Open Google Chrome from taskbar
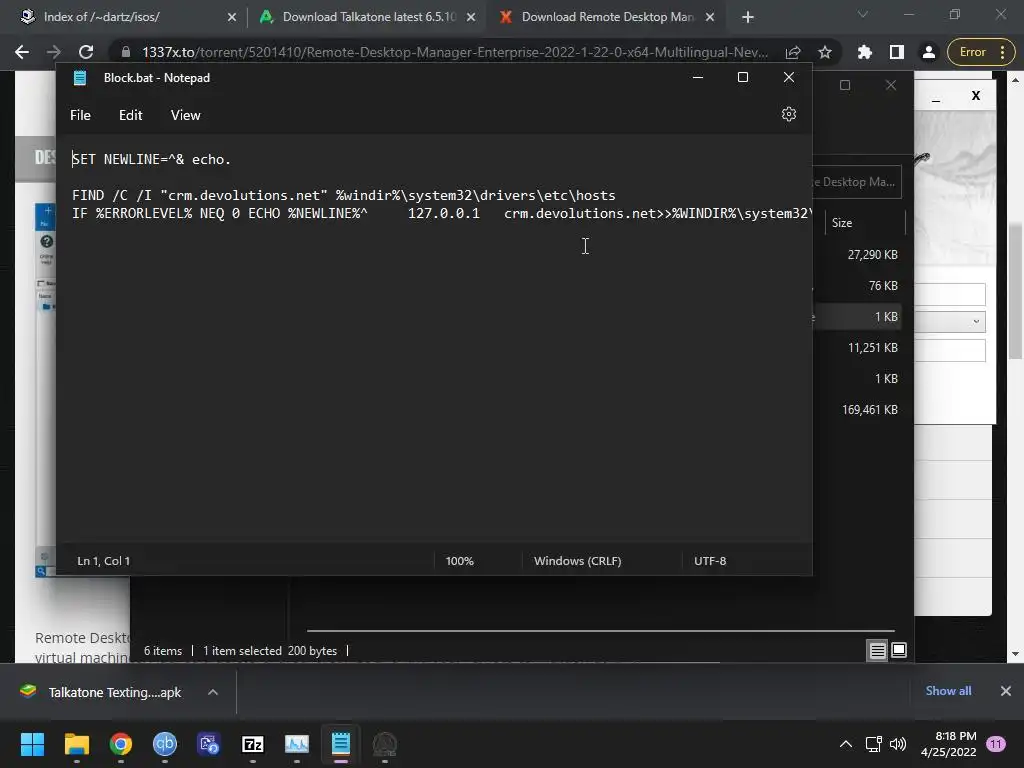Screen dimensions: 1024x768 click(x=121, y=744)
